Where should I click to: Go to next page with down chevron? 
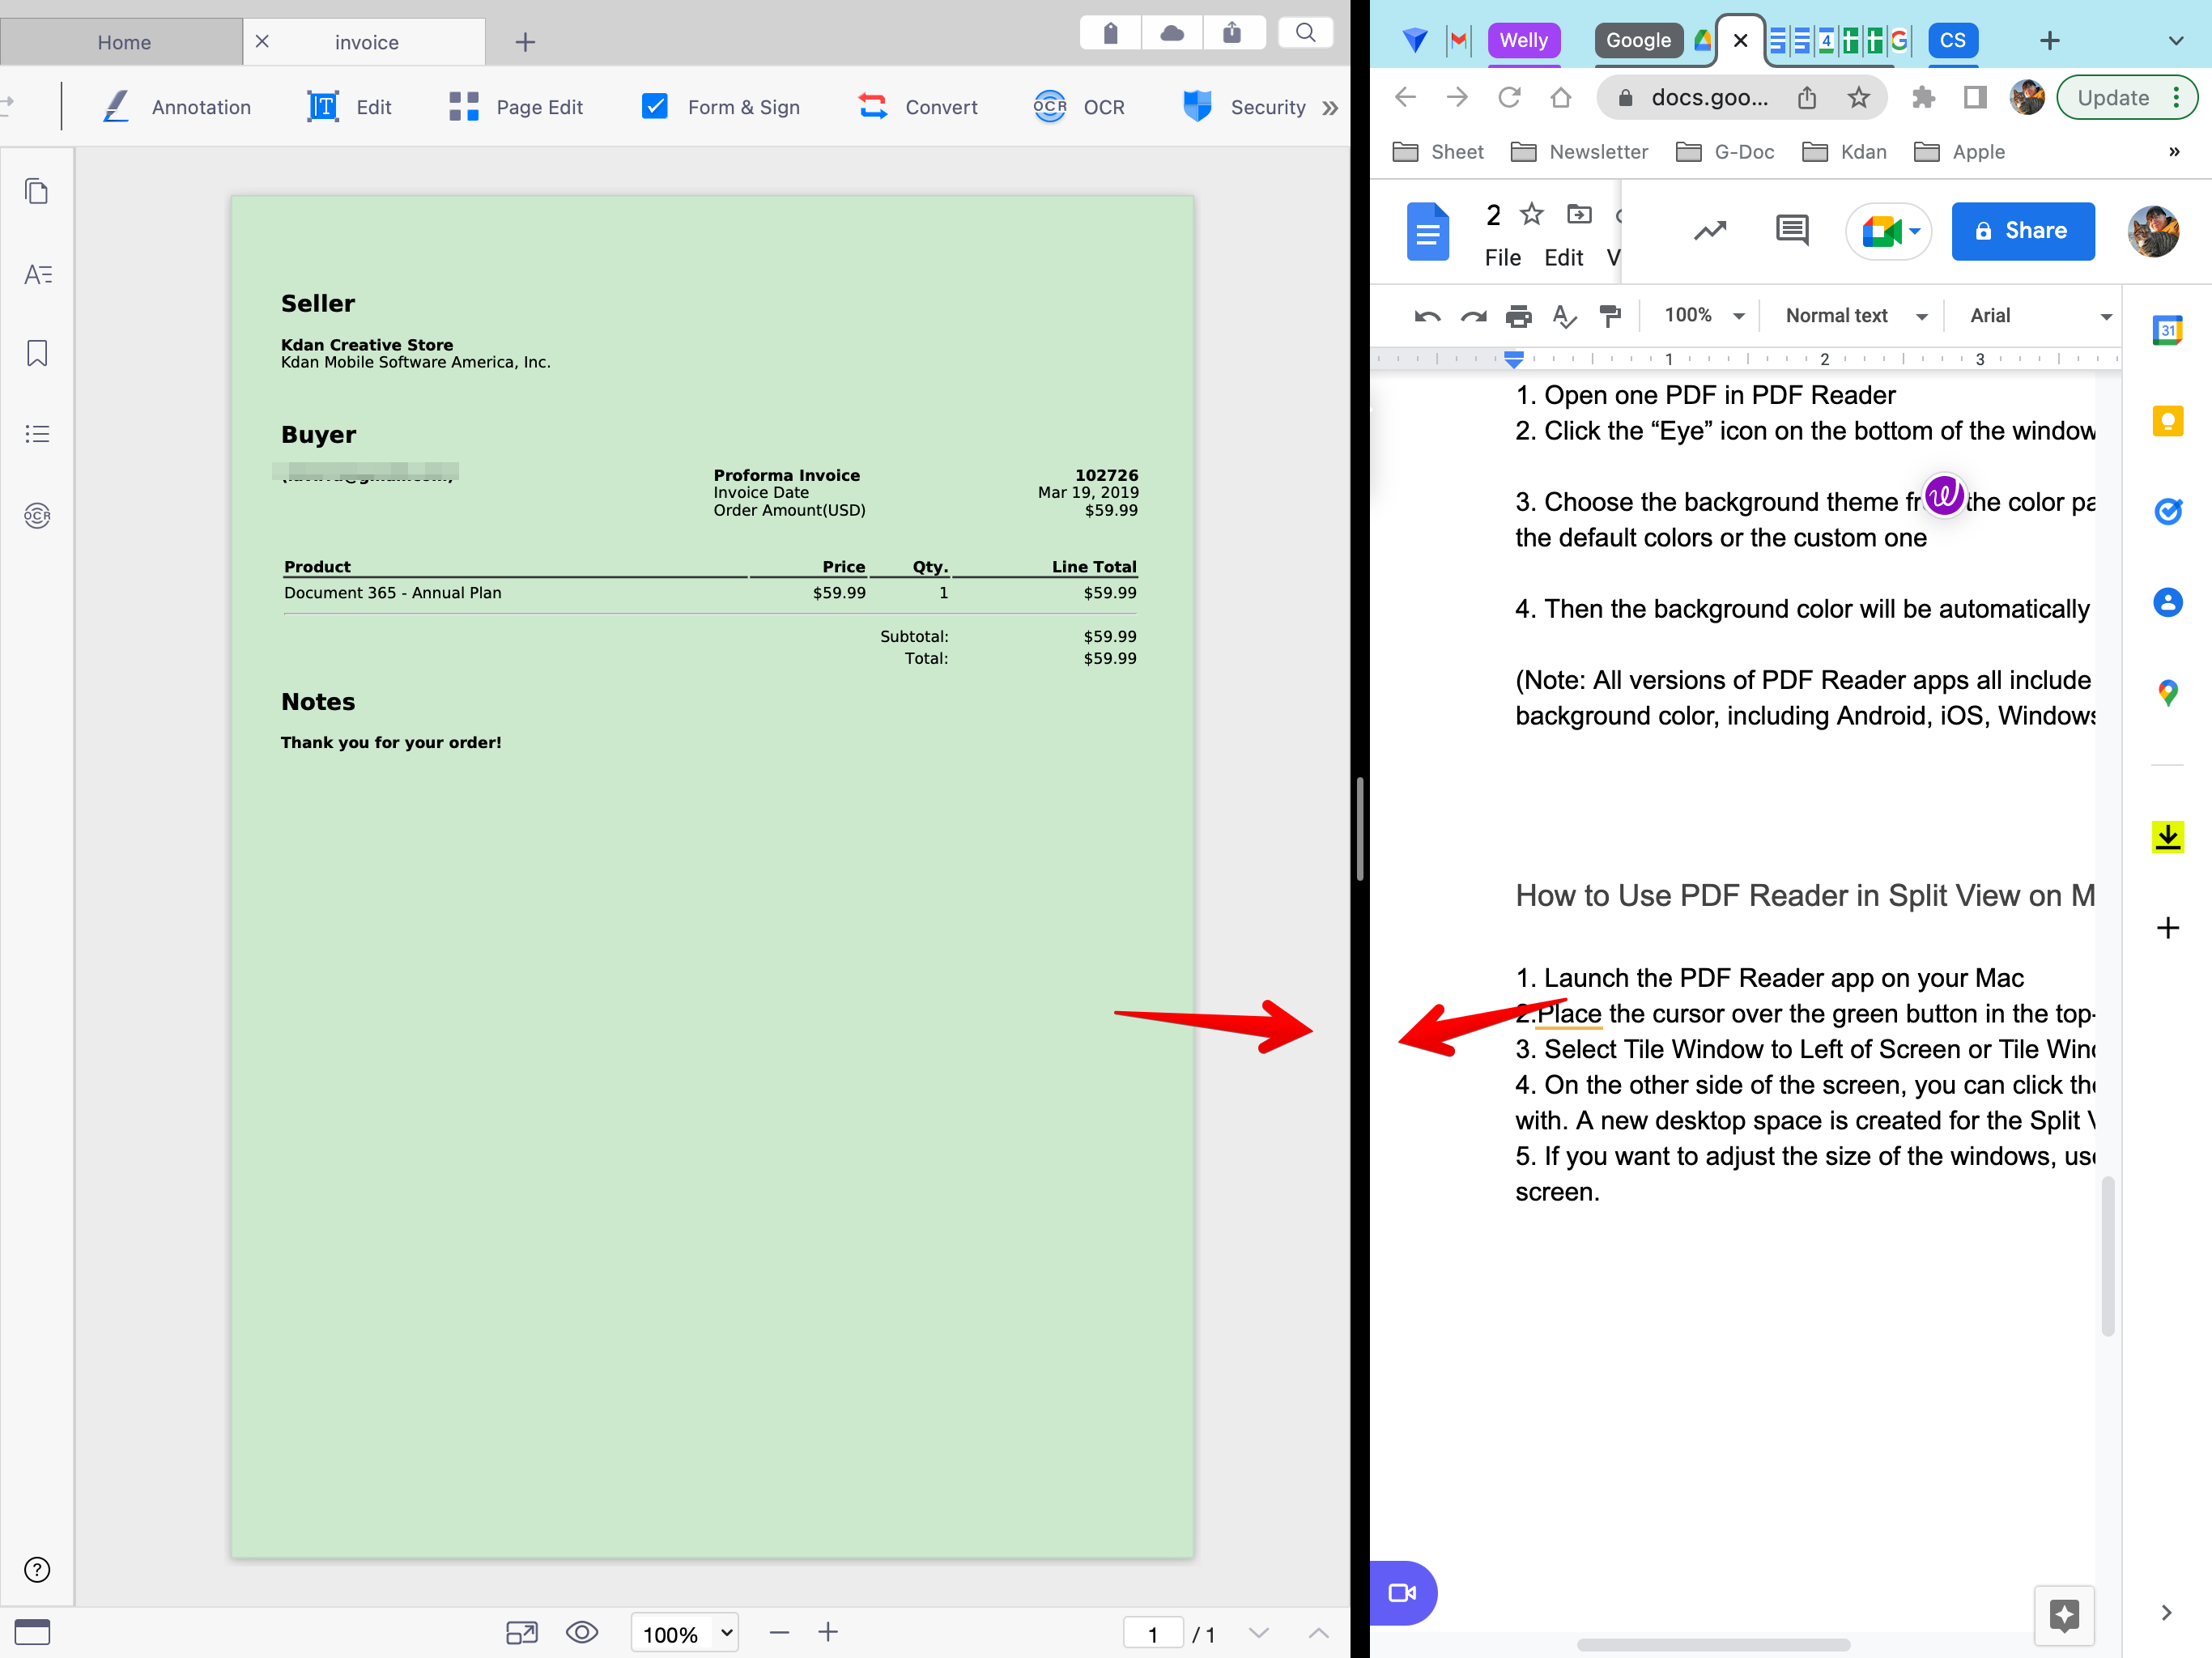click(1259, 1633)
